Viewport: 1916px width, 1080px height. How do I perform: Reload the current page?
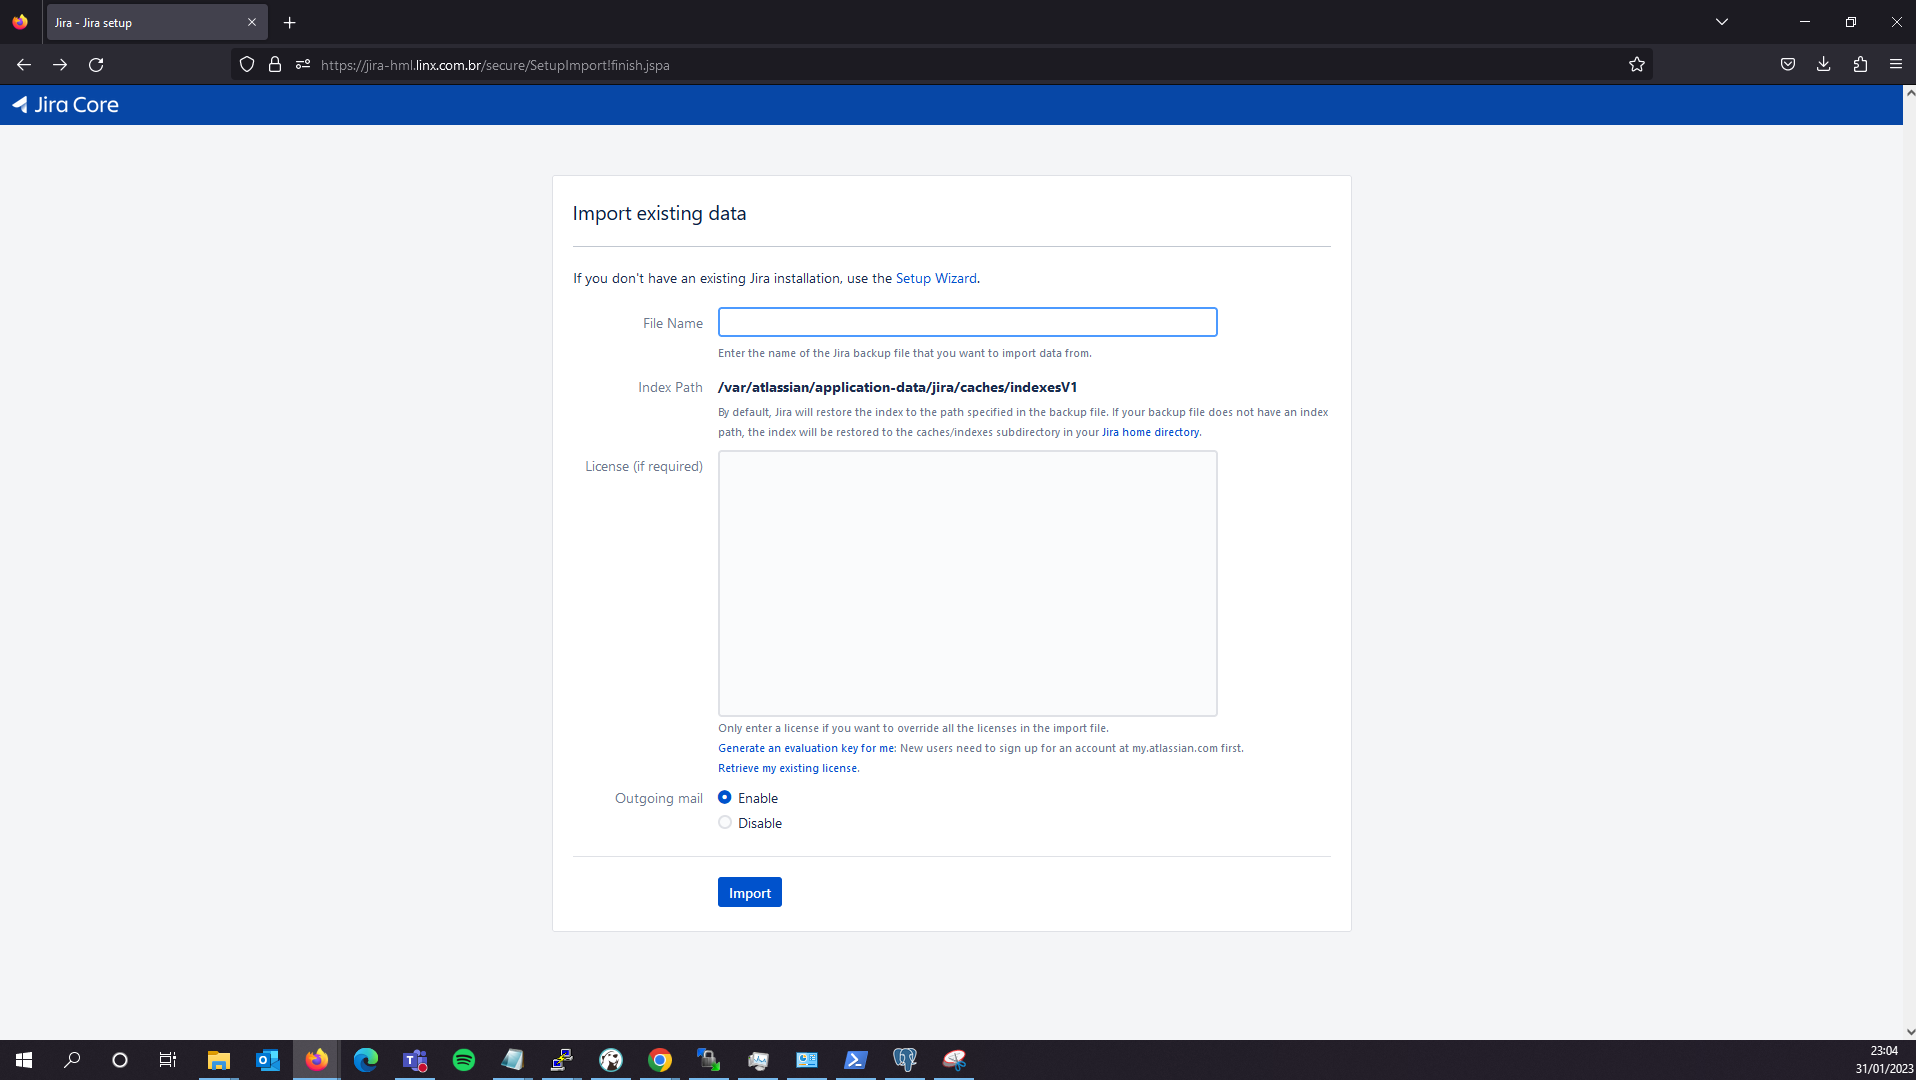[96, 65]
